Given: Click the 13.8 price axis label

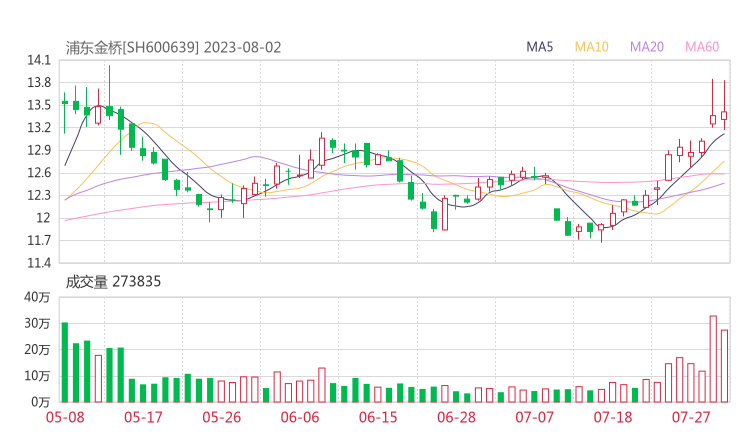Looking at the screenshot, I should pyautogui.click(x=39, y=83).
